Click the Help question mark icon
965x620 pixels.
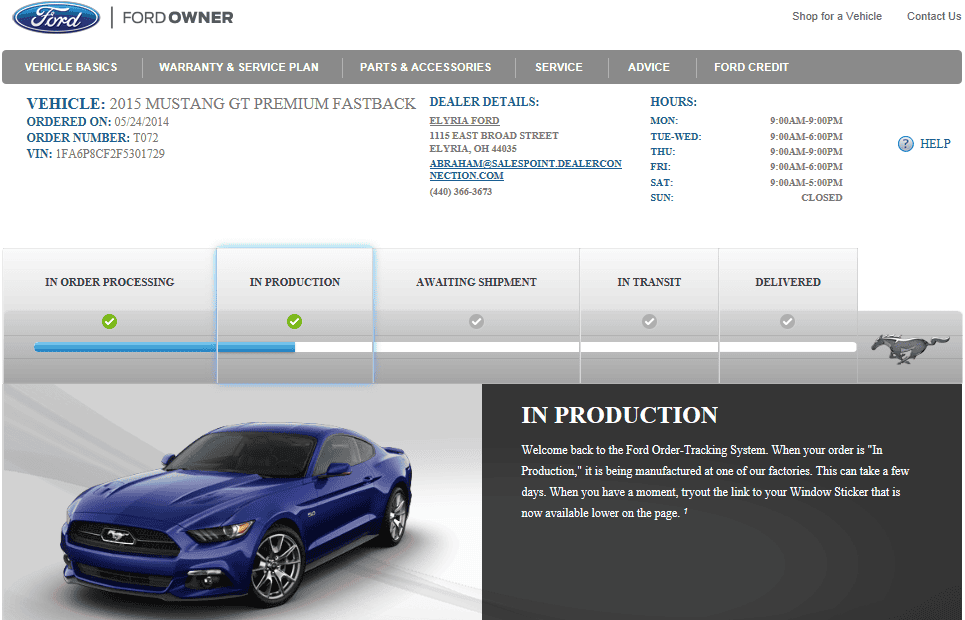905,144
